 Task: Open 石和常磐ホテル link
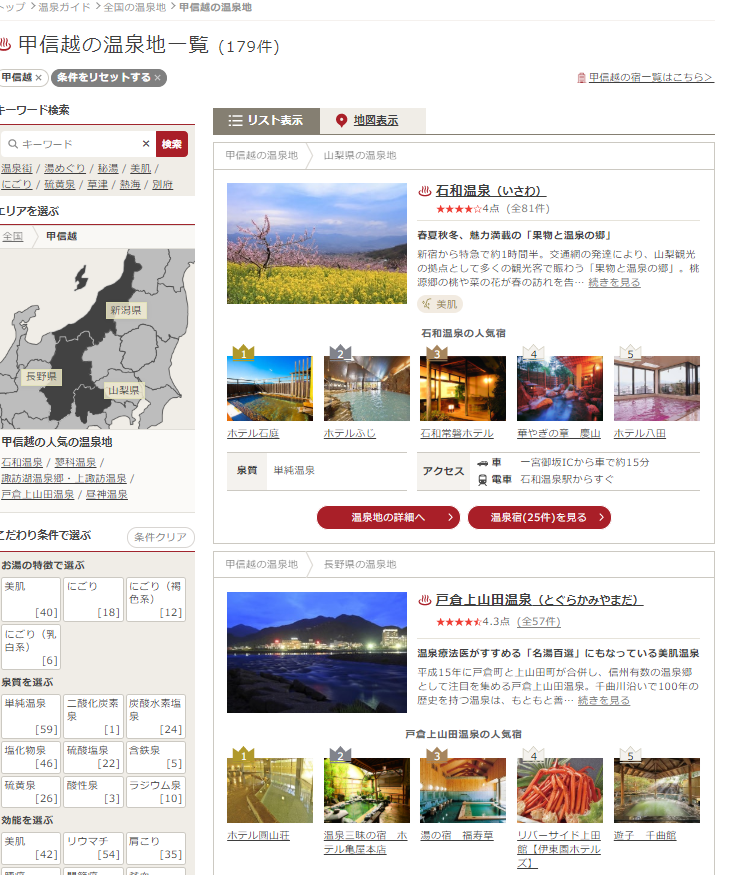(457, 434)
